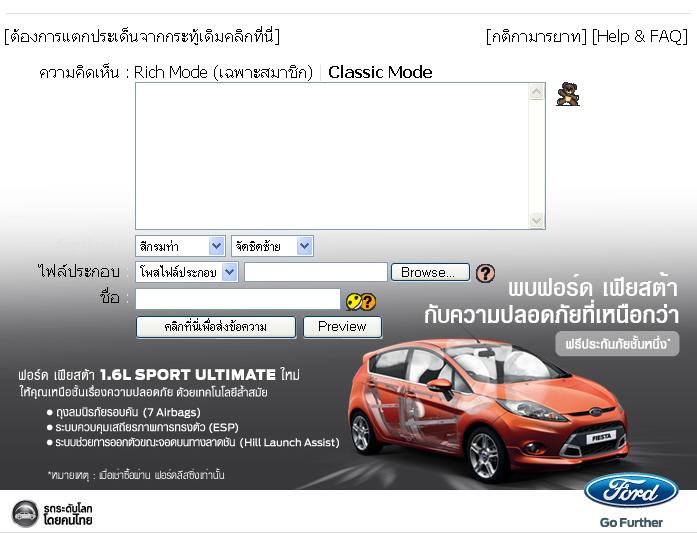Viewport: 697px width, 533px height.
Task: Click the round car badge logo at bottom left
Action: point(25,514)
